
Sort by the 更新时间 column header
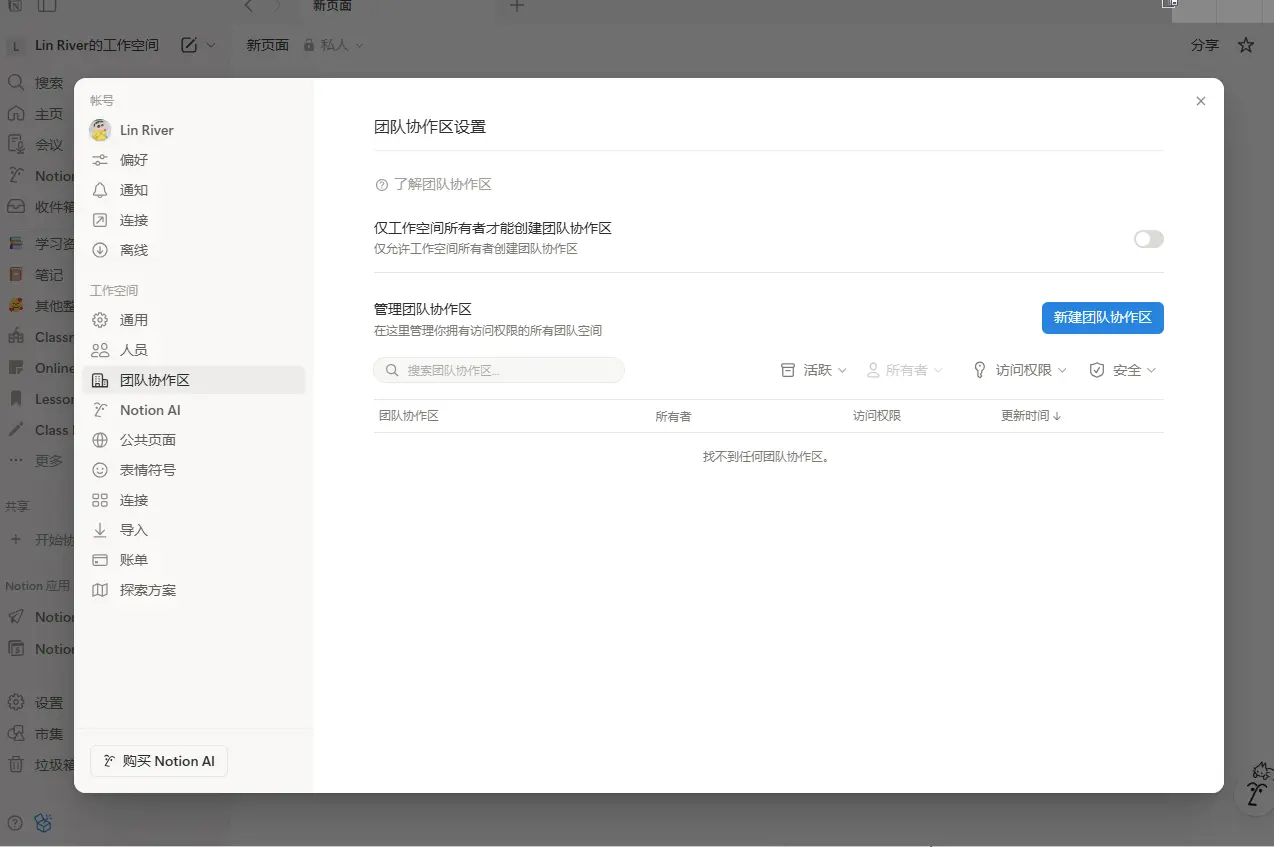click(1031, 416)
